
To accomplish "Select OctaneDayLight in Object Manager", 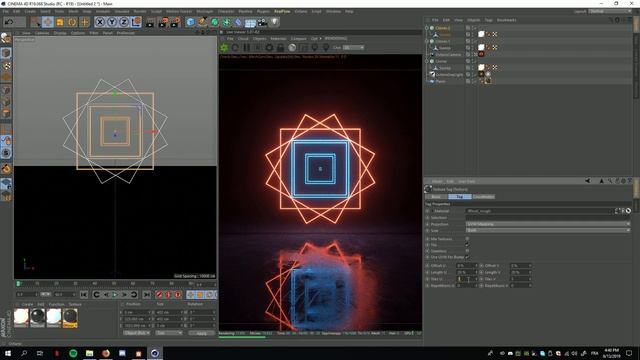I will point(449,75).
